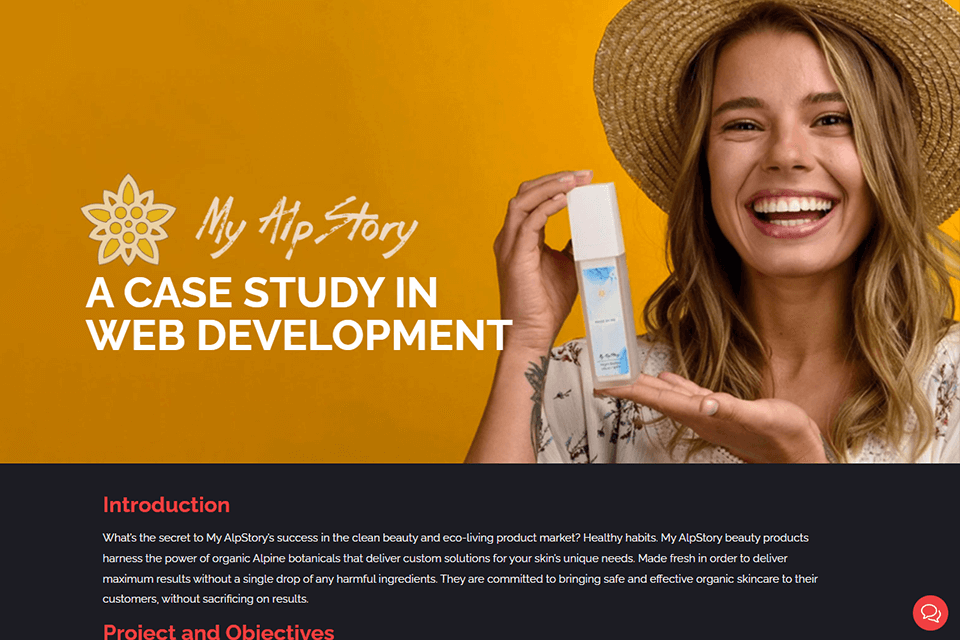Click 'What's the secret' at the paragraph start

pos(152,538)
